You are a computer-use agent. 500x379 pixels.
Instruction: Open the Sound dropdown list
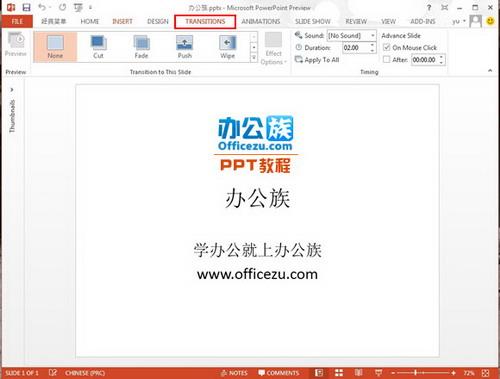pyautogui.click(x=373, y=35)
